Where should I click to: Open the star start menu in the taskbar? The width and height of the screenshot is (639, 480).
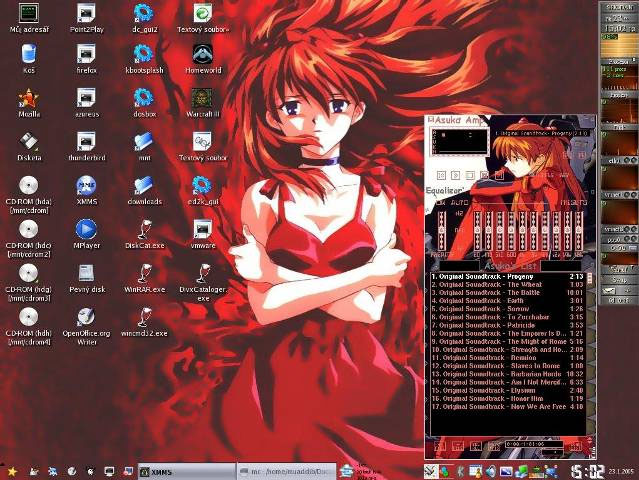point(12,471)
